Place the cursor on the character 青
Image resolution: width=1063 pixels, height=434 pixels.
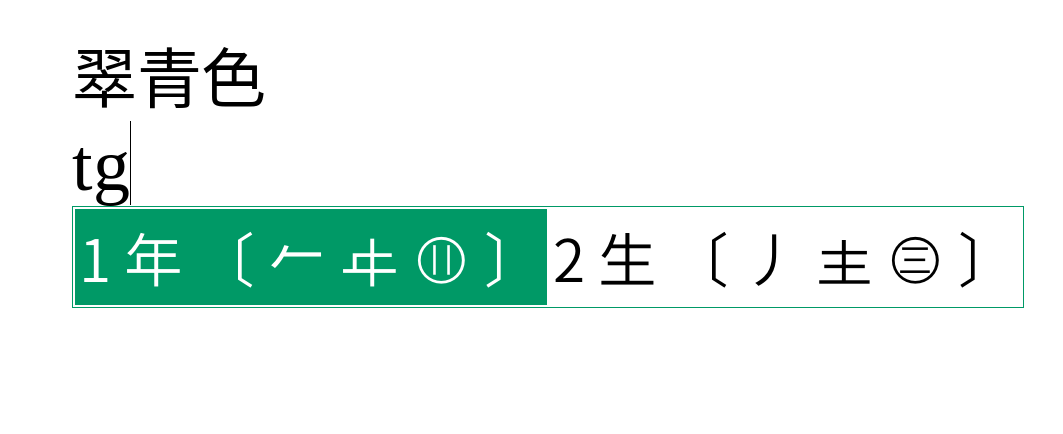tap(169, 79)
